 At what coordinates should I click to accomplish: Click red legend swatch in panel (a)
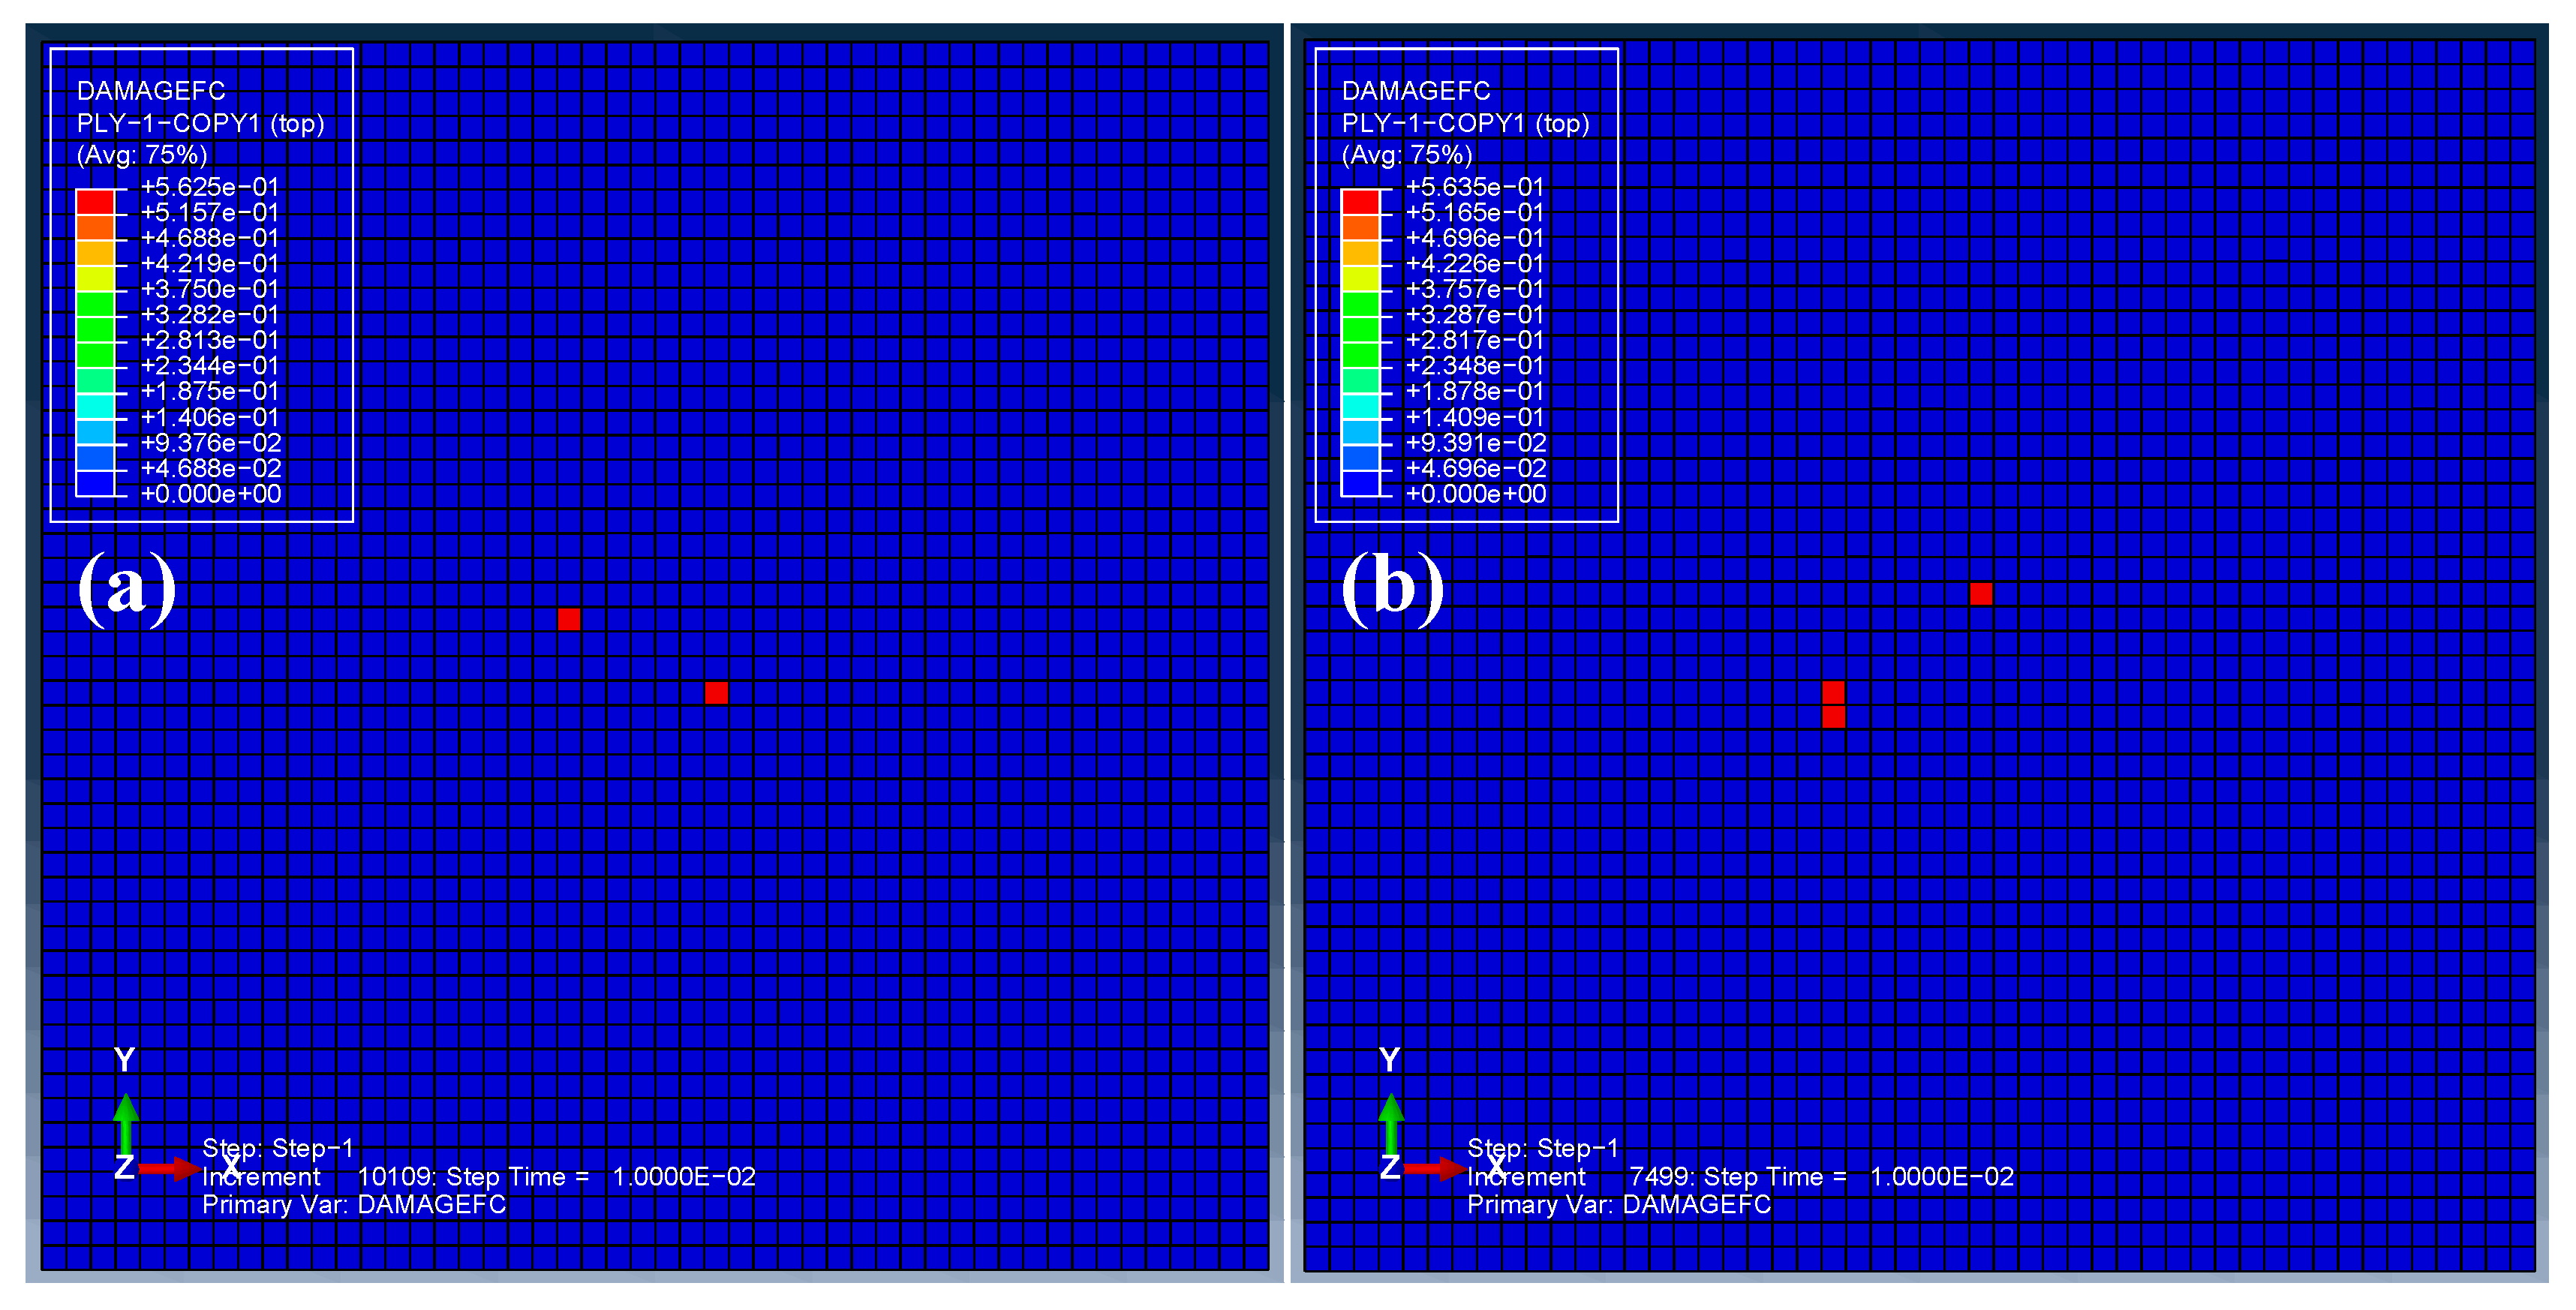coord(95,201)
